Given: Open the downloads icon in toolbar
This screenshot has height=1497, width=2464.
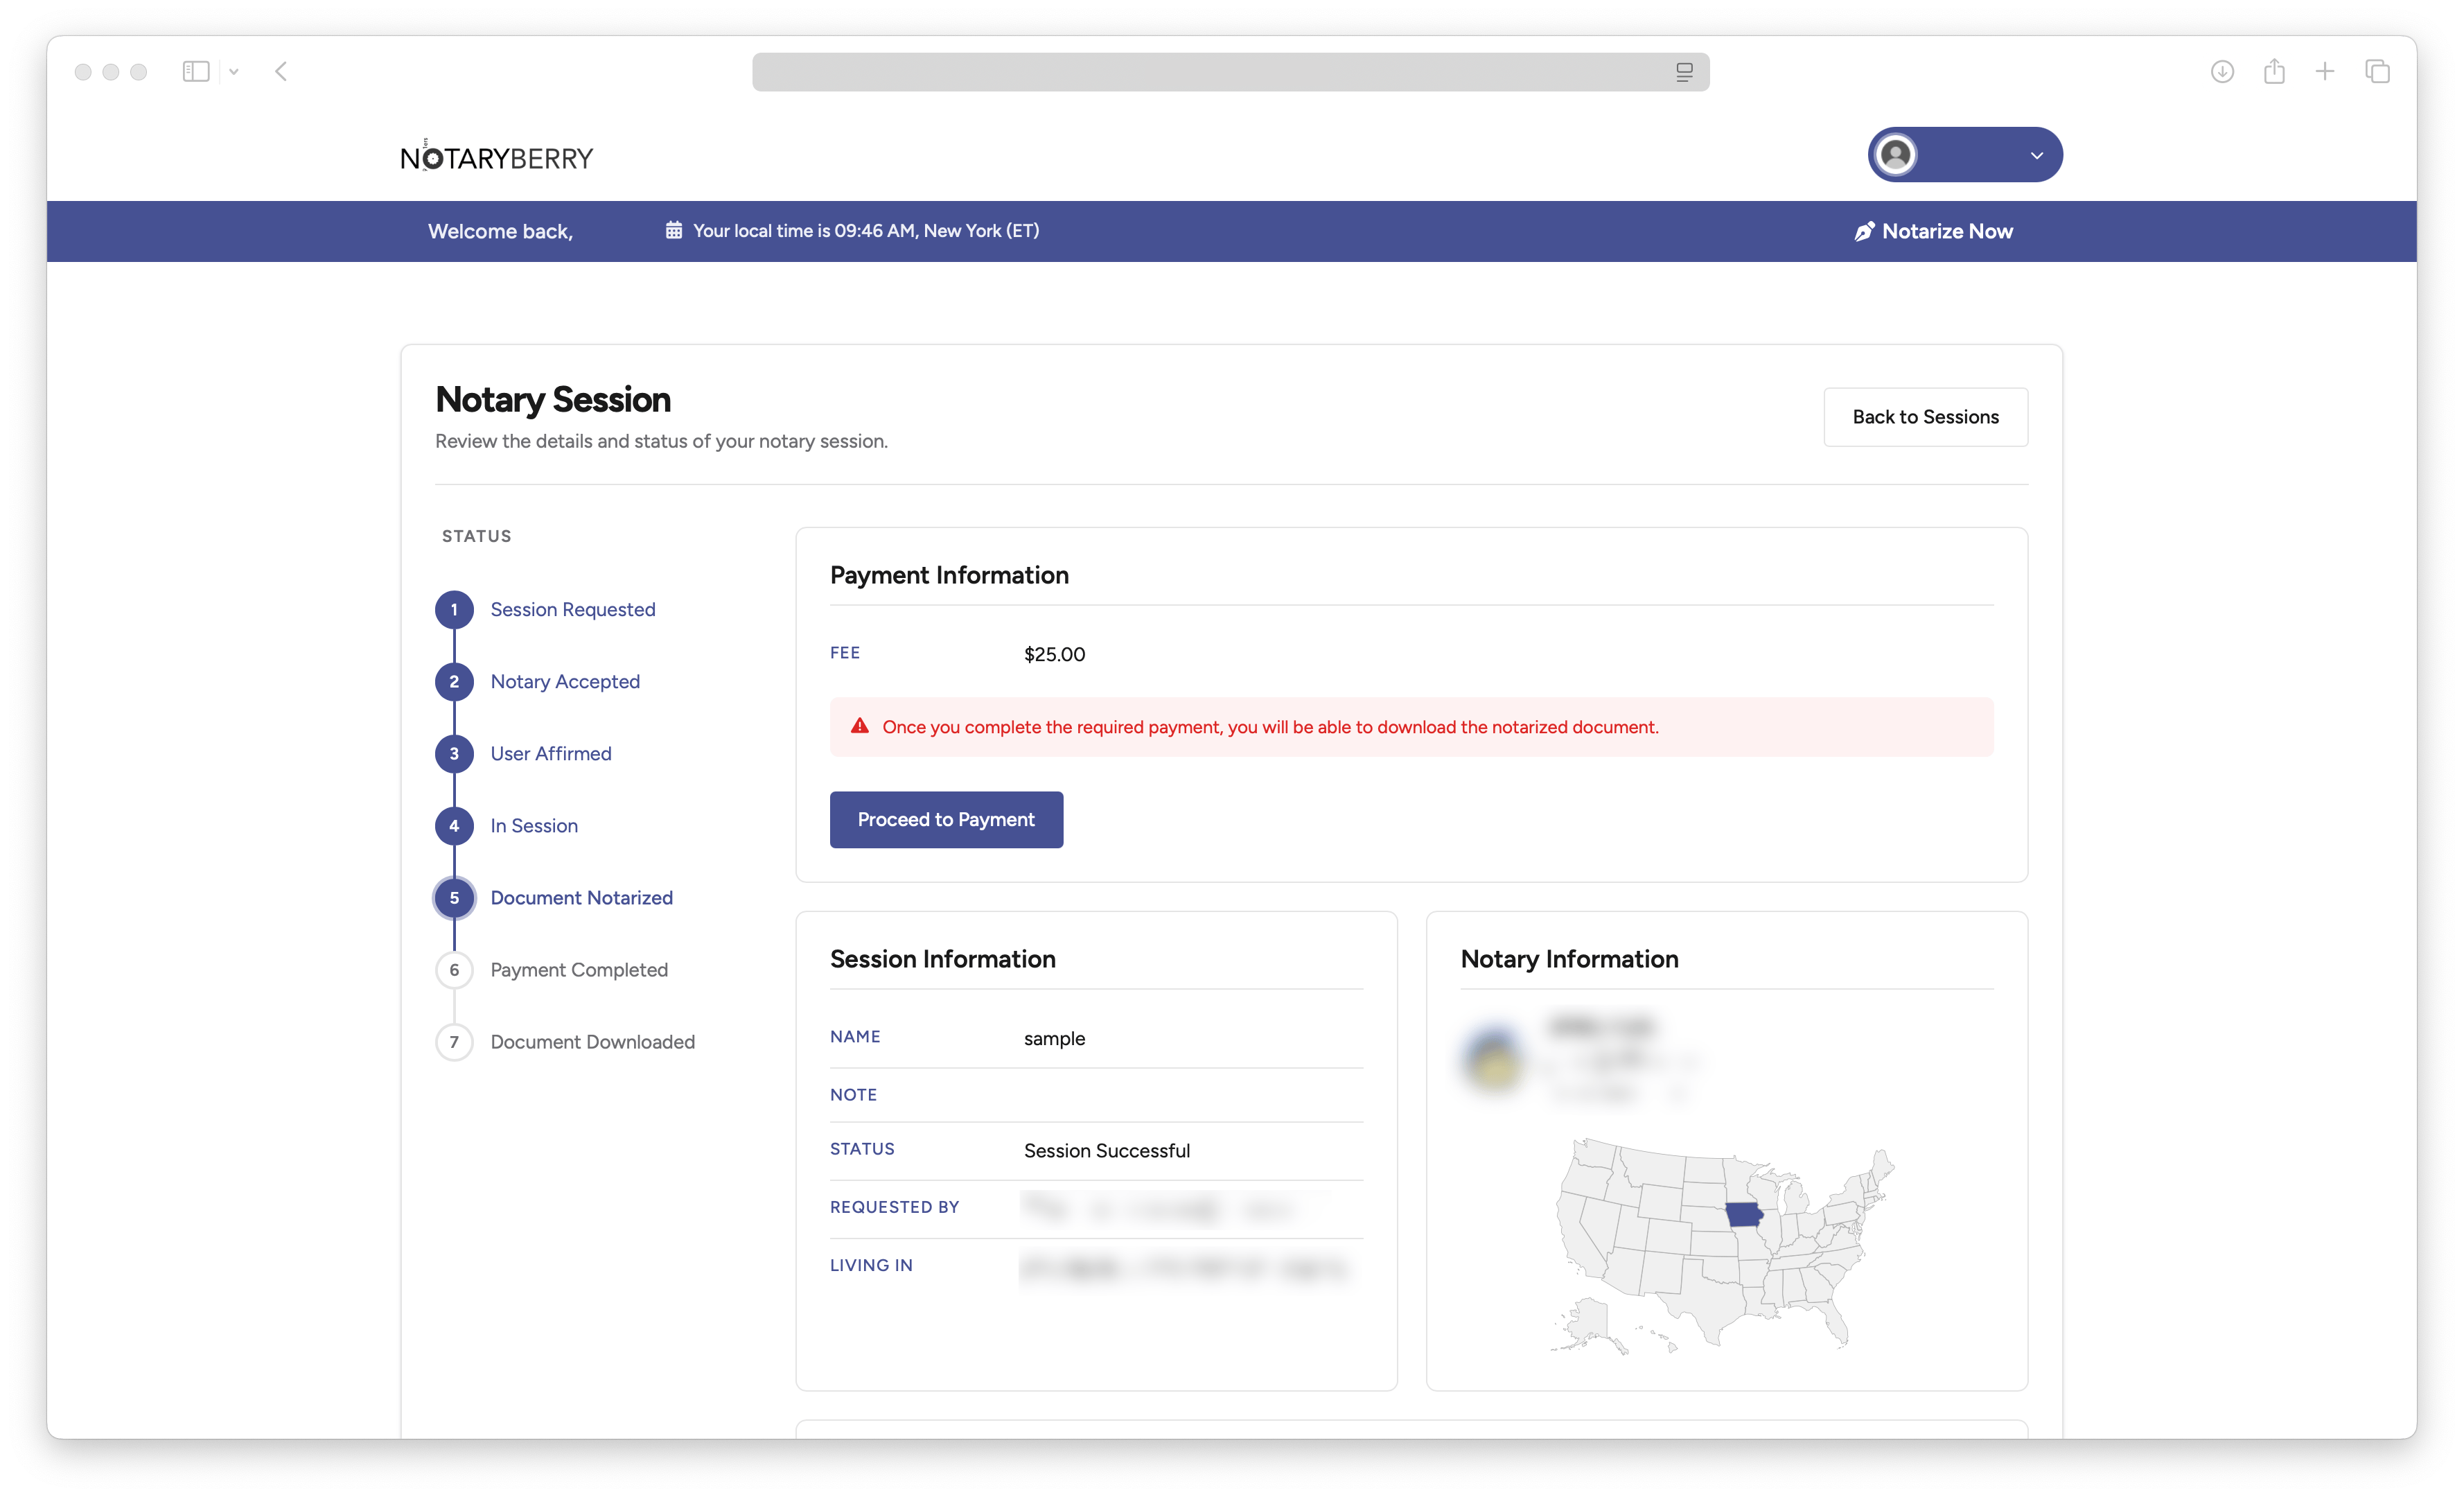Looking at the screenshot, I should pyautogui.click(x=2222, y=71).
